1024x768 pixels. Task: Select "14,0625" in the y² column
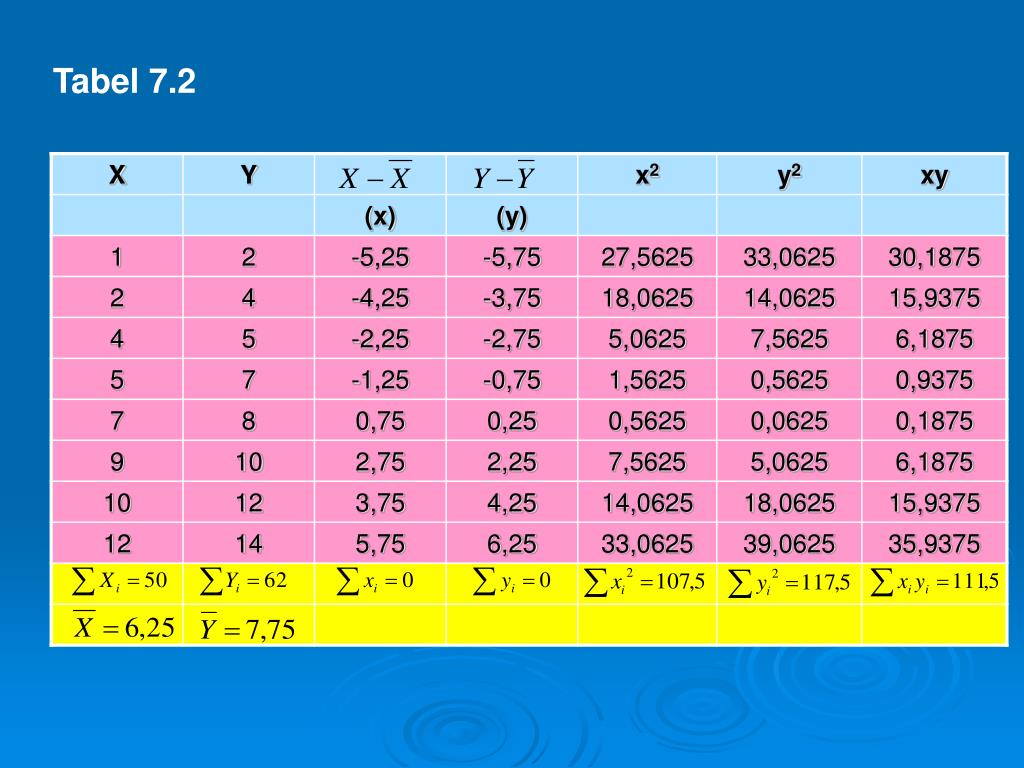point(789,298)
